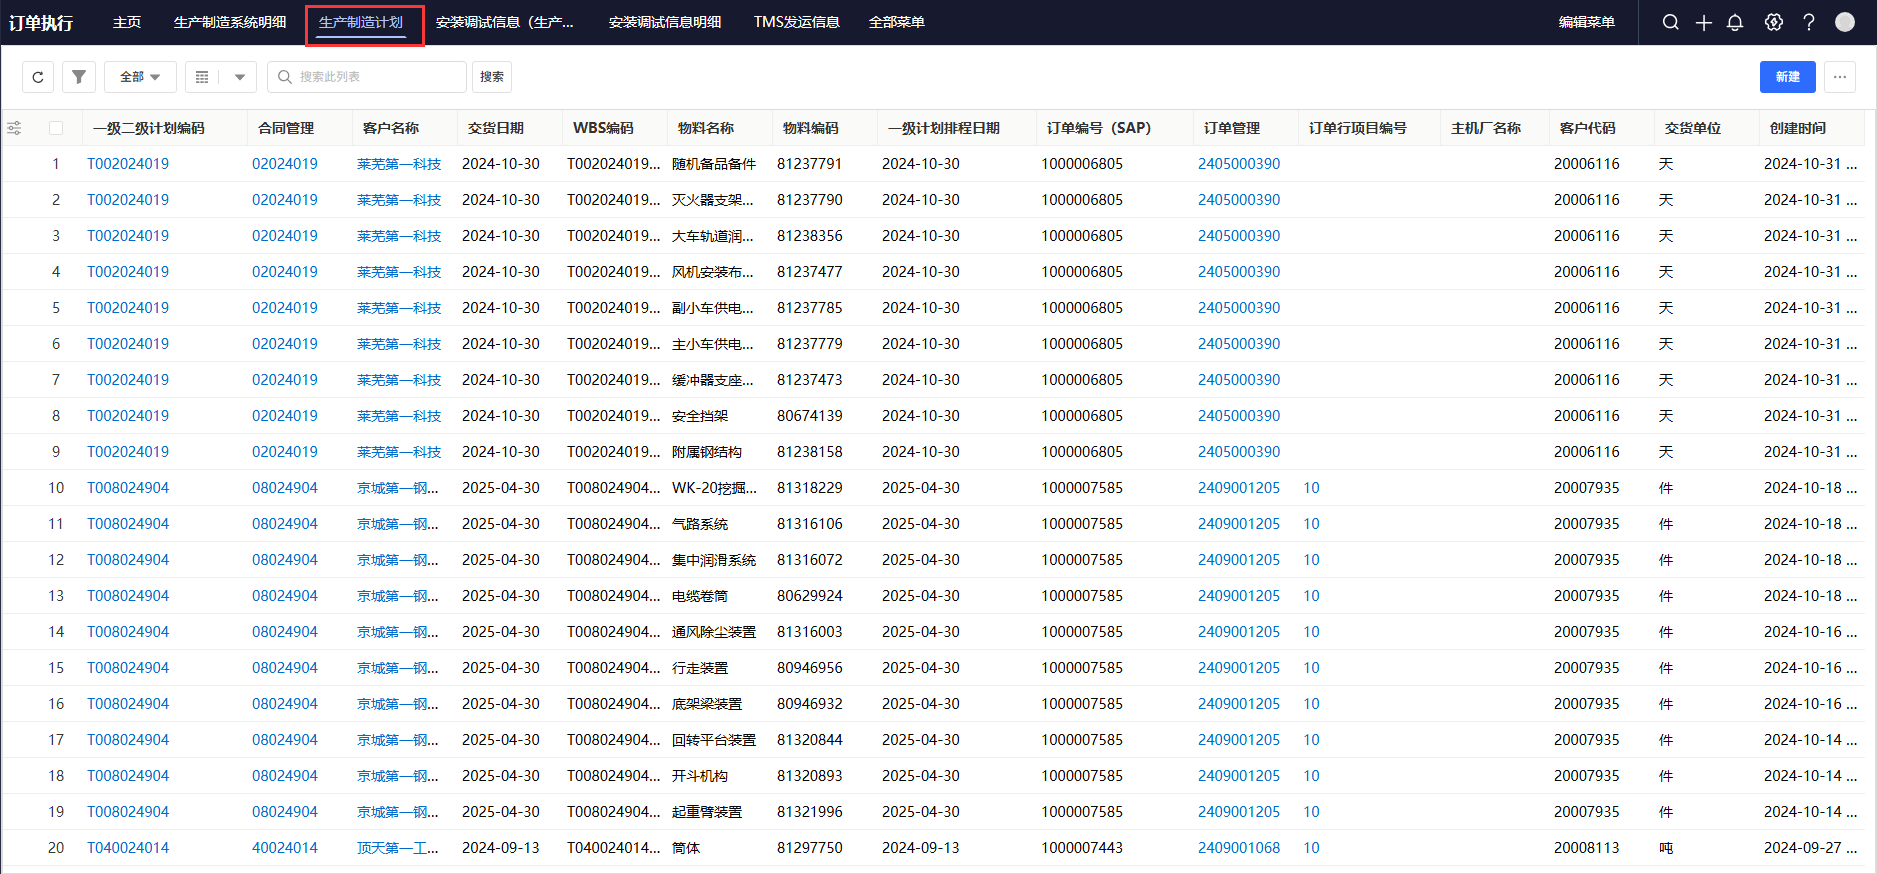
Task: Open the filter funnel icon
Action: tap(79, 77)
